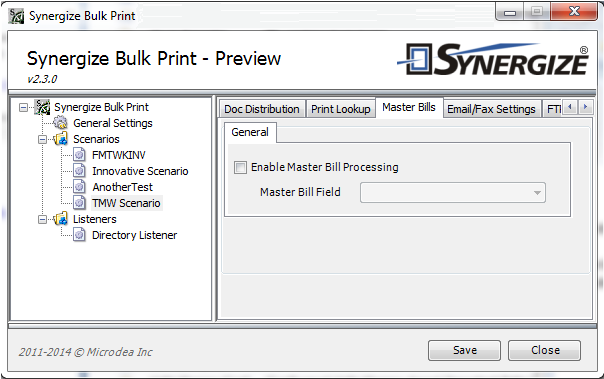Click the Scenarios folder icon
Image resolution: width=604 pixels, height=379 pixels.
coord(61,139)
